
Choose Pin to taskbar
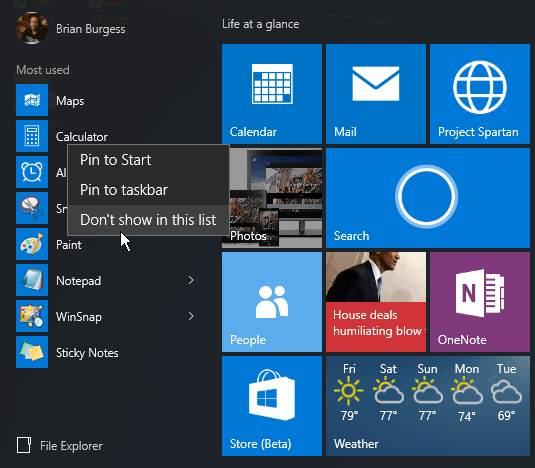148,190
